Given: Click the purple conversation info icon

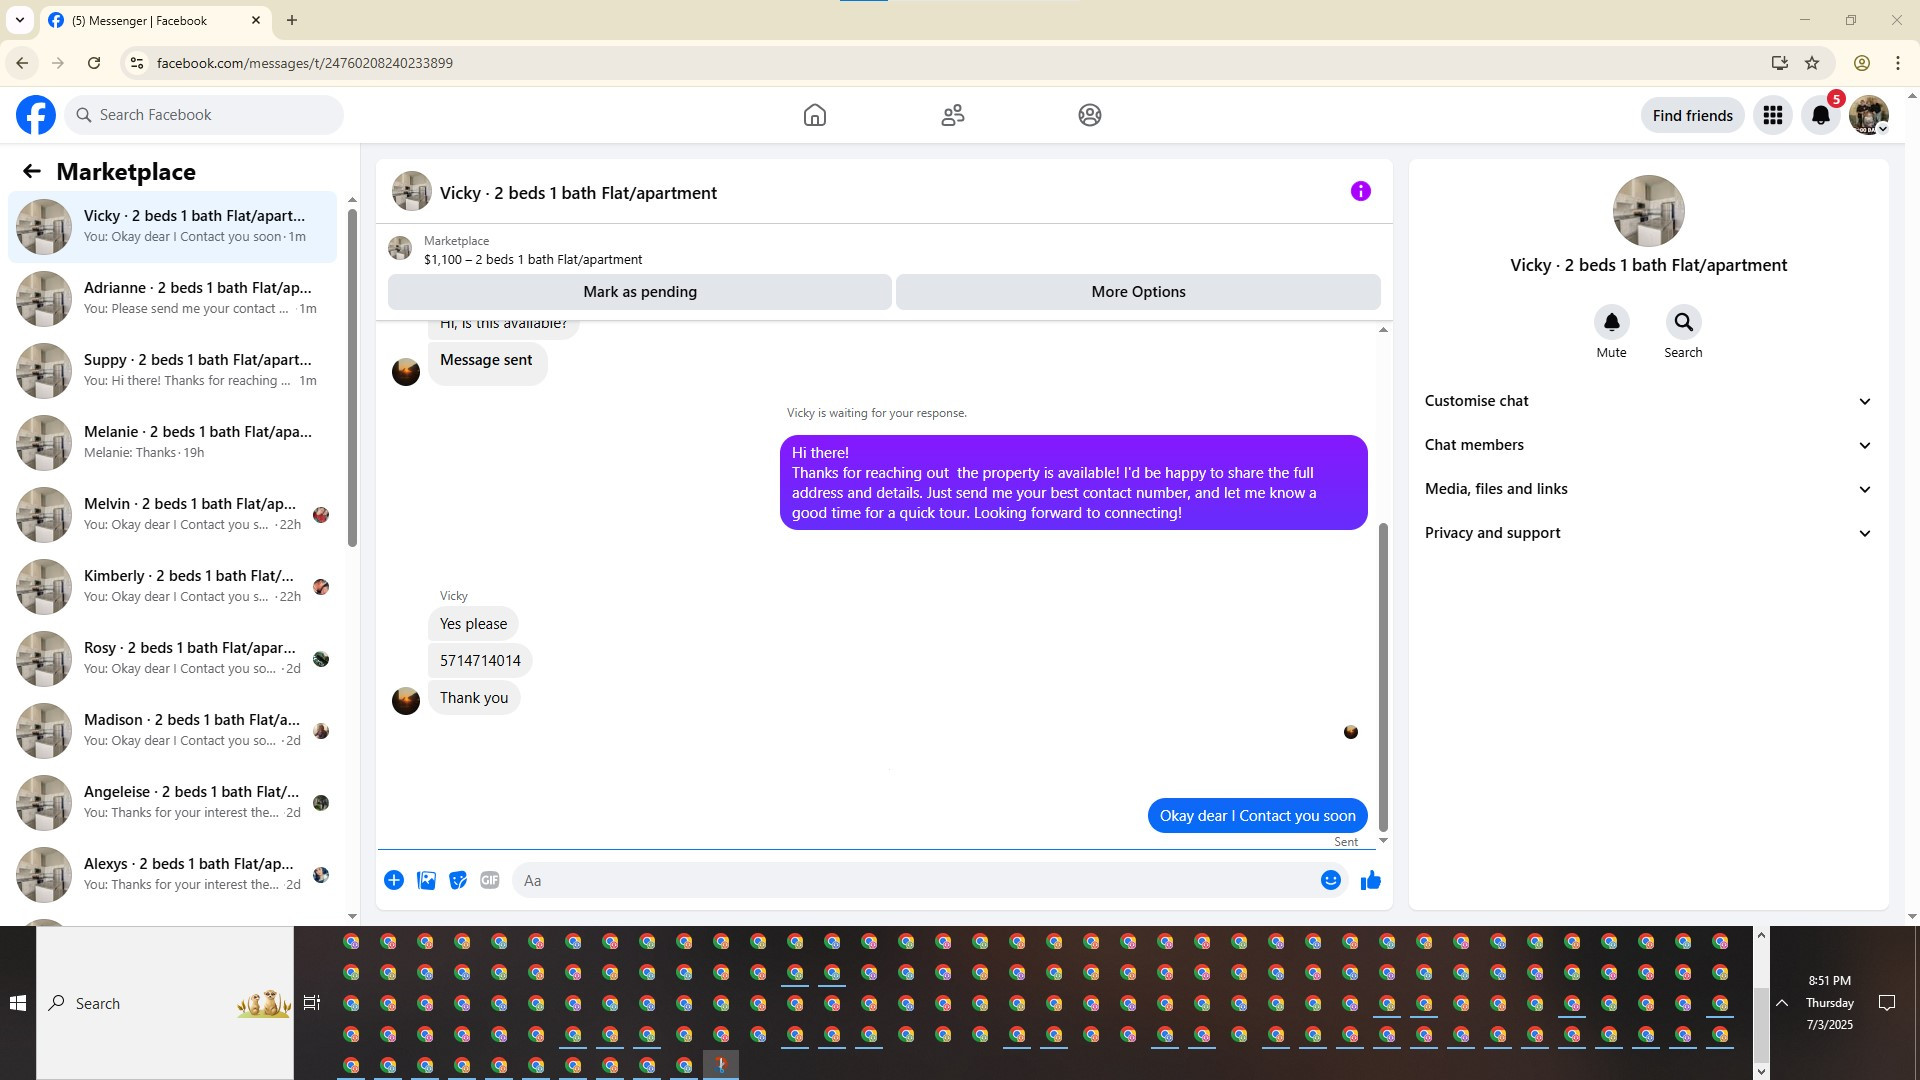Looking at the screenshot, I should pos(1360,191).
